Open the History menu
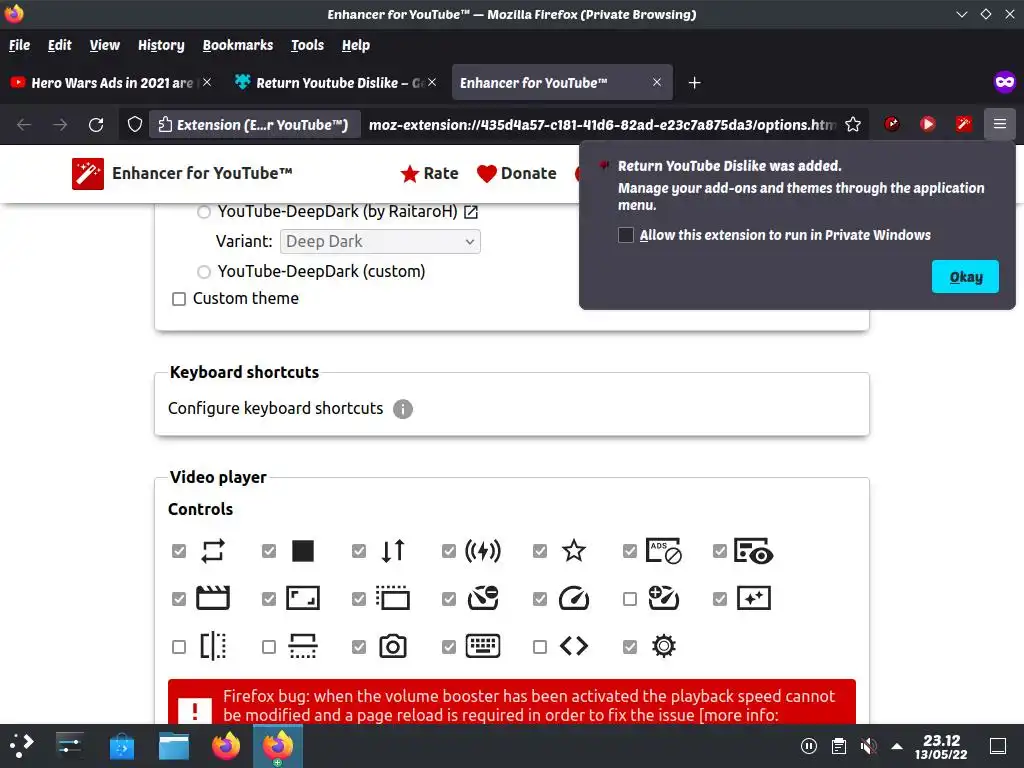 161,45
